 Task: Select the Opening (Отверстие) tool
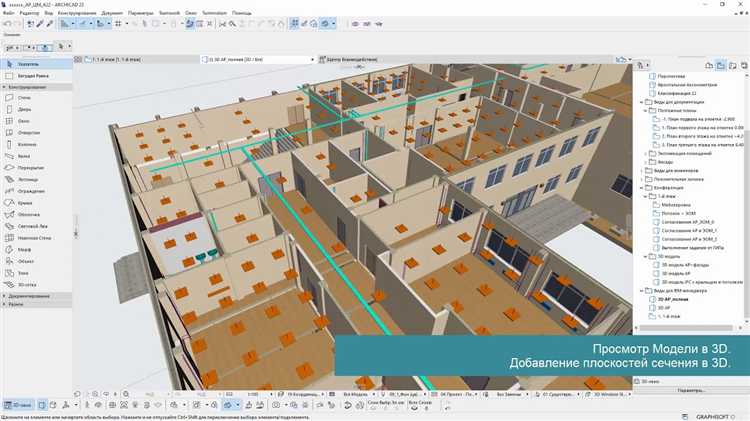click(36, 133)
